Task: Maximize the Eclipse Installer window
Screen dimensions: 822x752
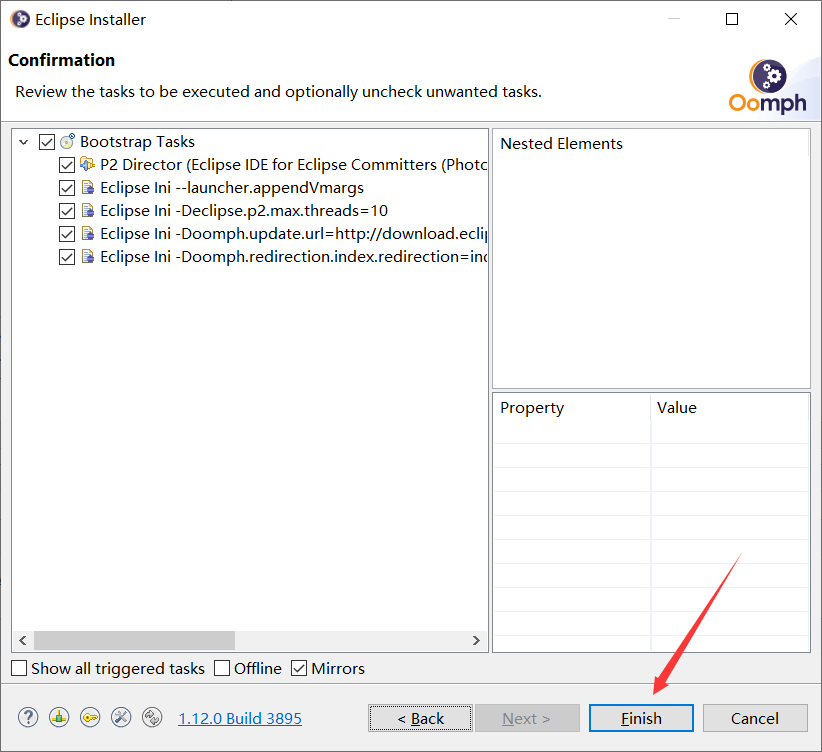Action: pyautogui.click(x=732, y=19)
